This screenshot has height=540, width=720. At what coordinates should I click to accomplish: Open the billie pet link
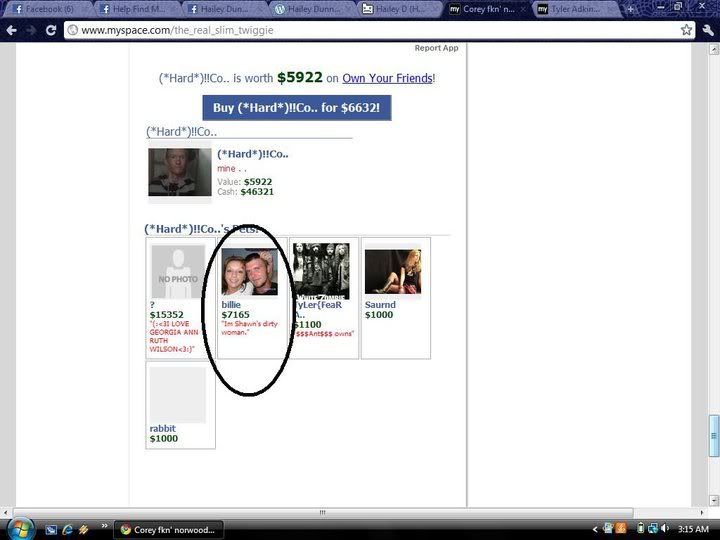pos(231,304)
